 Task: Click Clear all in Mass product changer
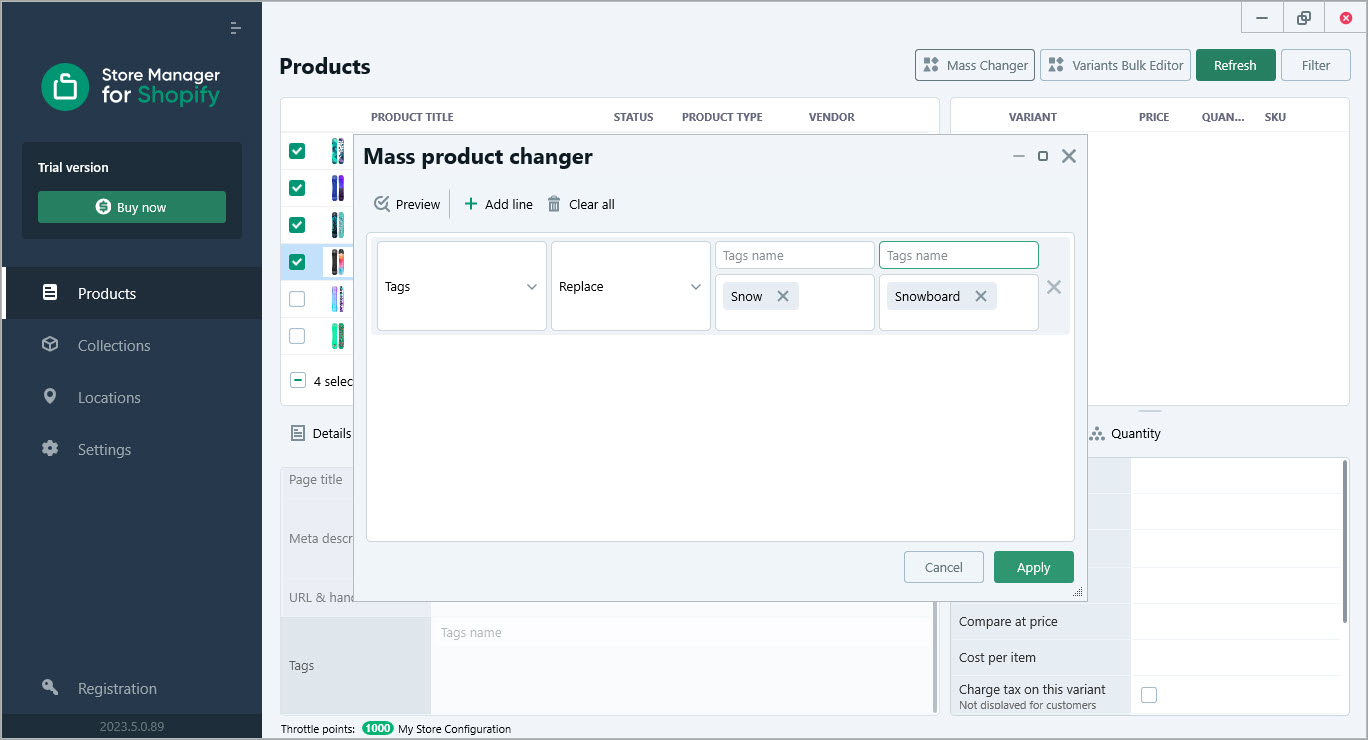click(x=581, y=204)
